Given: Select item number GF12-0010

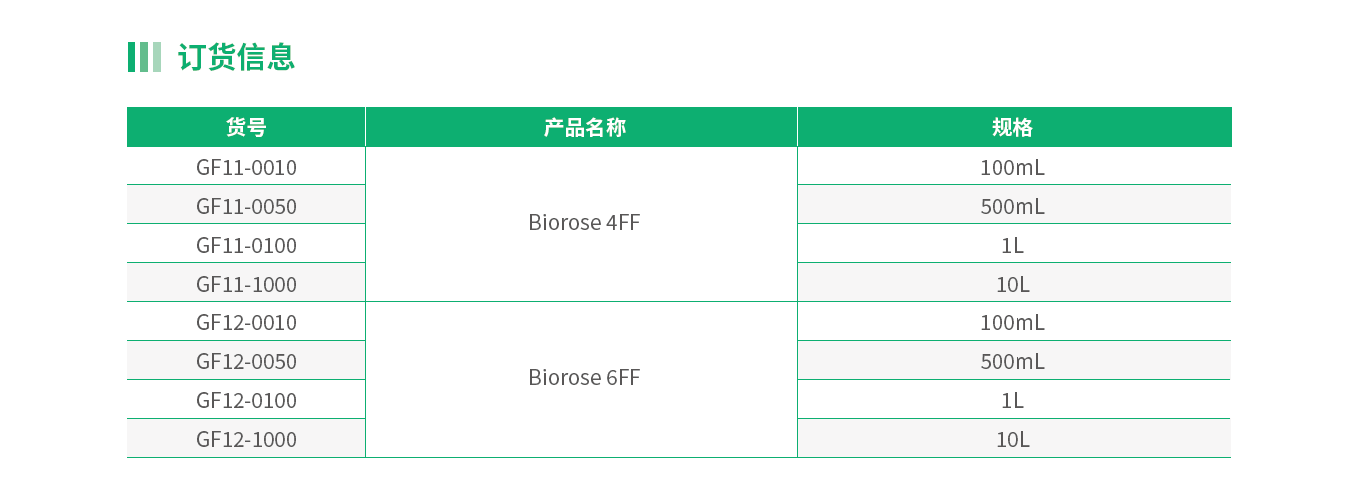Looking at the screenshot, I should click(246, 322).
